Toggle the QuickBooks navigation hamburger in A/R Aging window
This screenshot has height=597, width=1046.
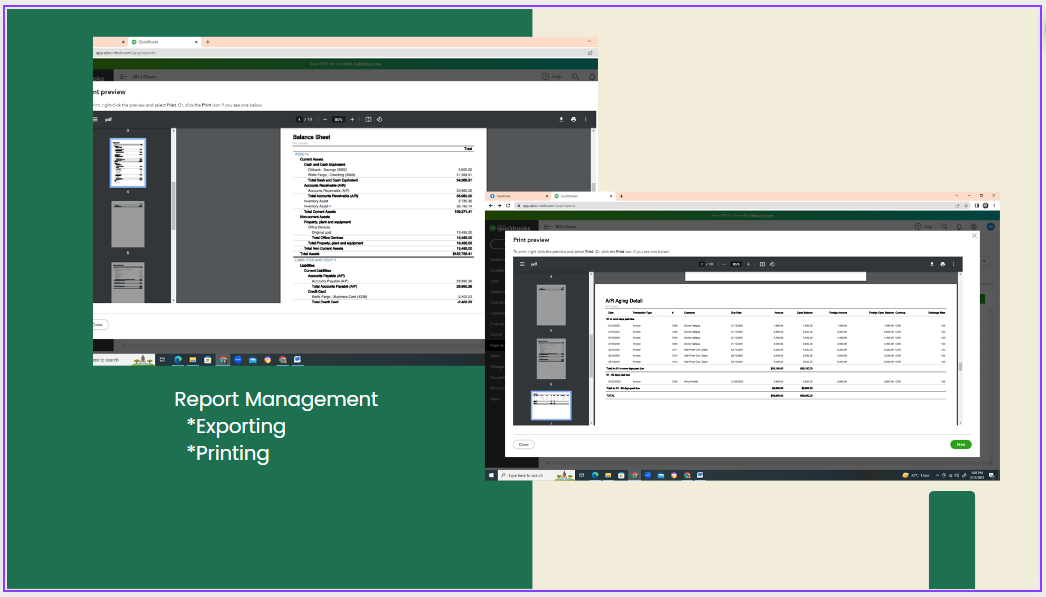point(549,227)
